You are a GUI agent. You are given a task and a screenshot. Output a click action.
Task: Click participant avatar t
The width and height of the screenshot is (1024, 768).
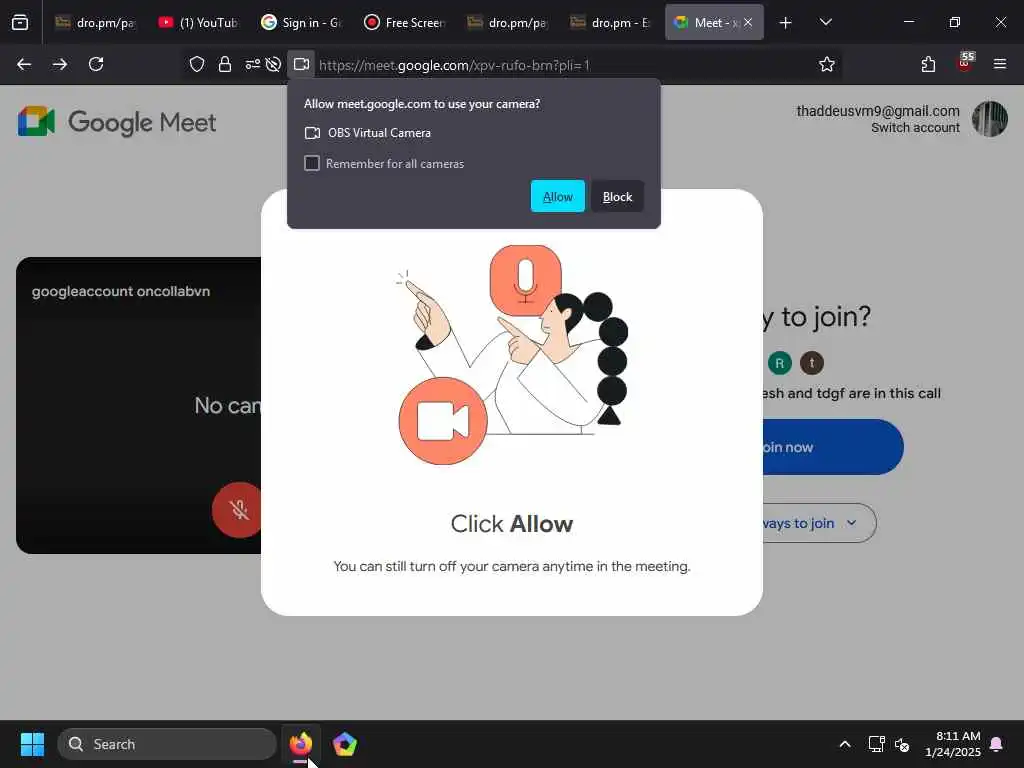[x=812, y=362]
